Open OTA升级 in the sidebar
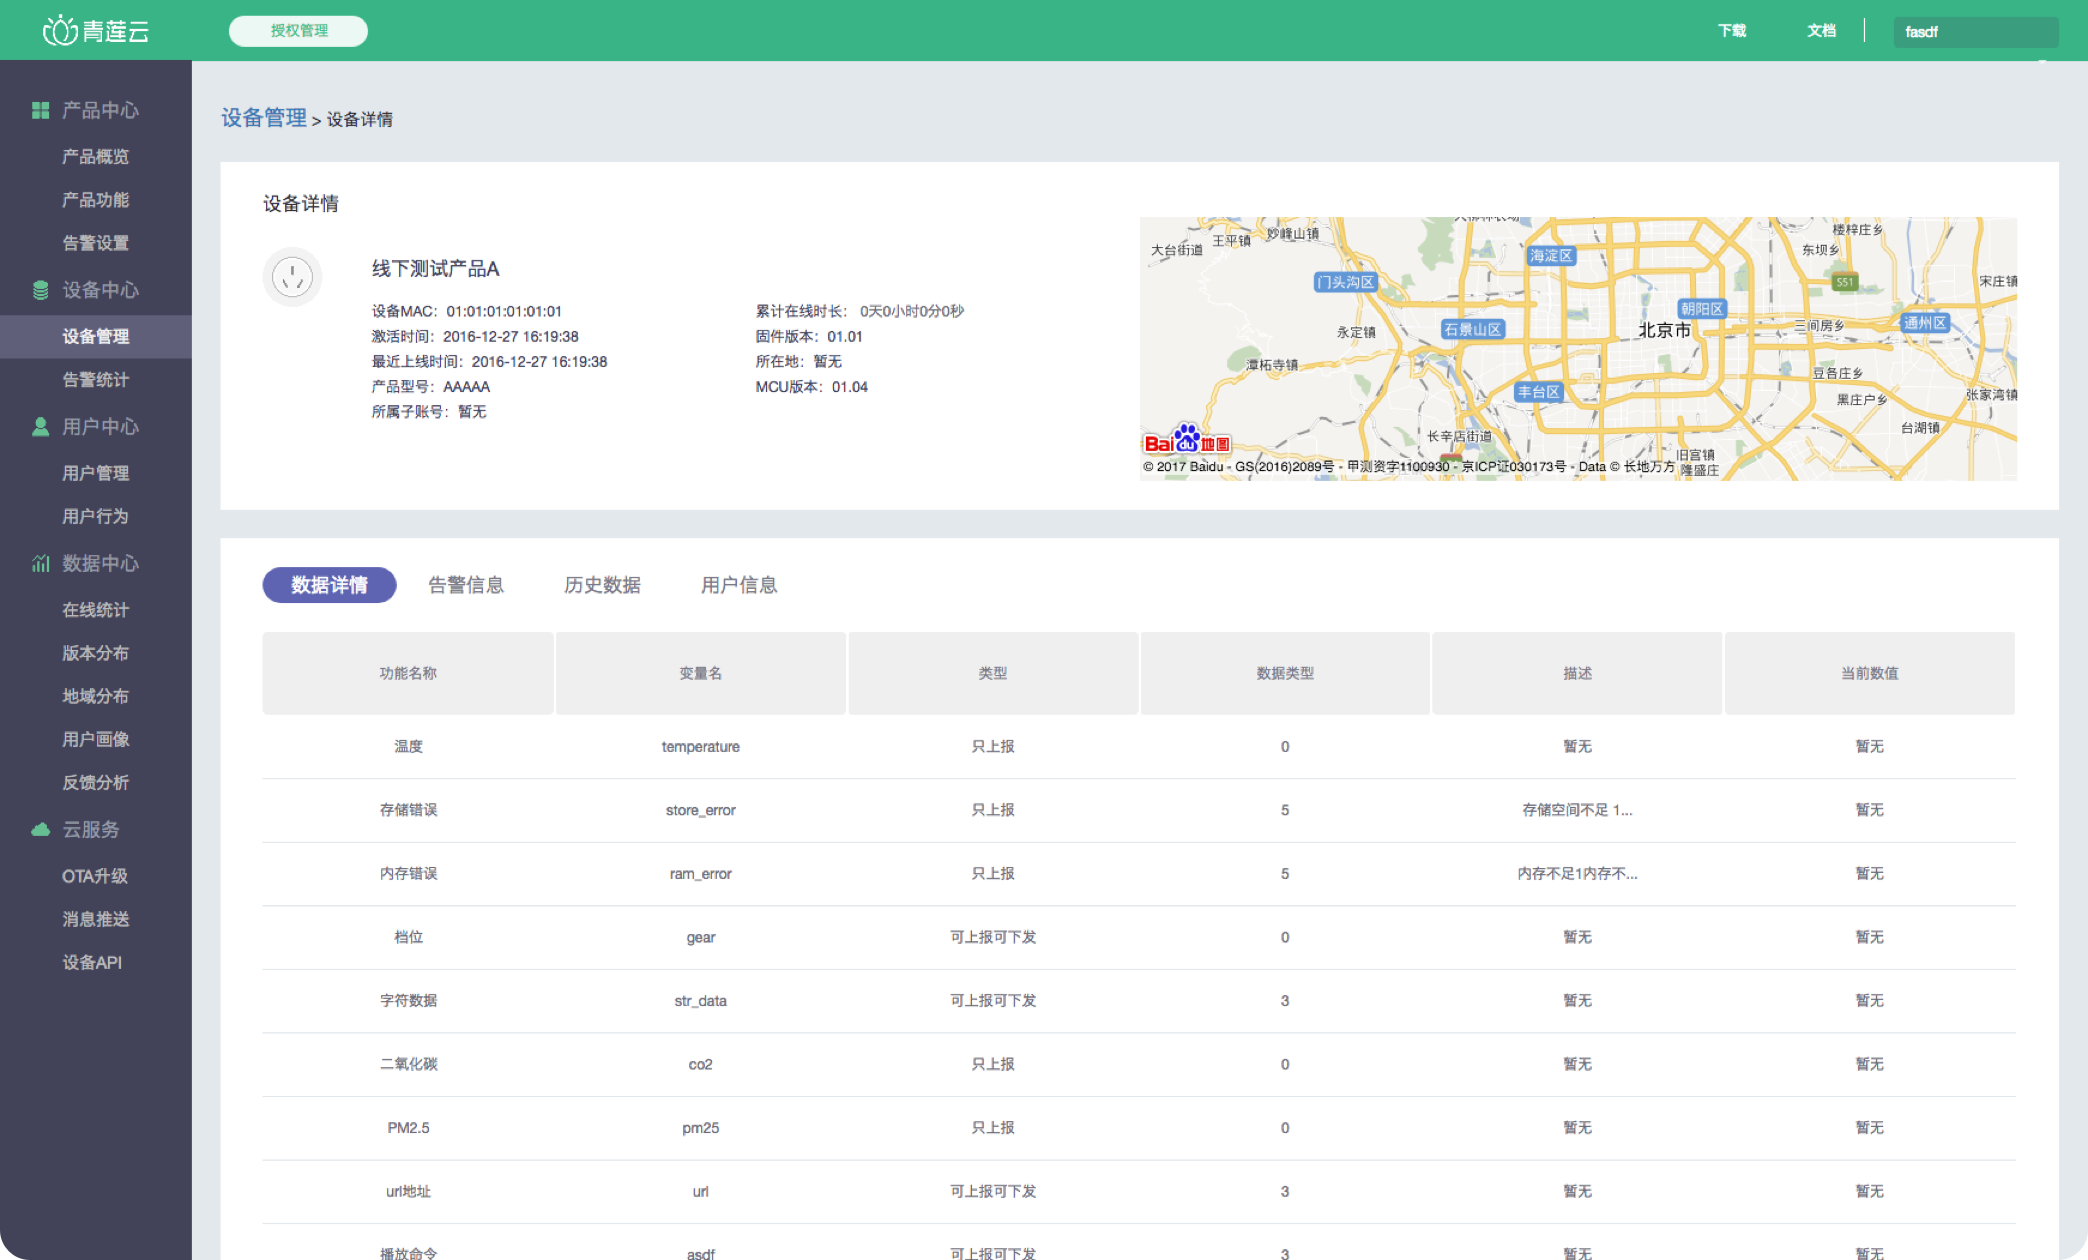Viewport: 2088px width, 1260px height. click(x=95, y=876)
